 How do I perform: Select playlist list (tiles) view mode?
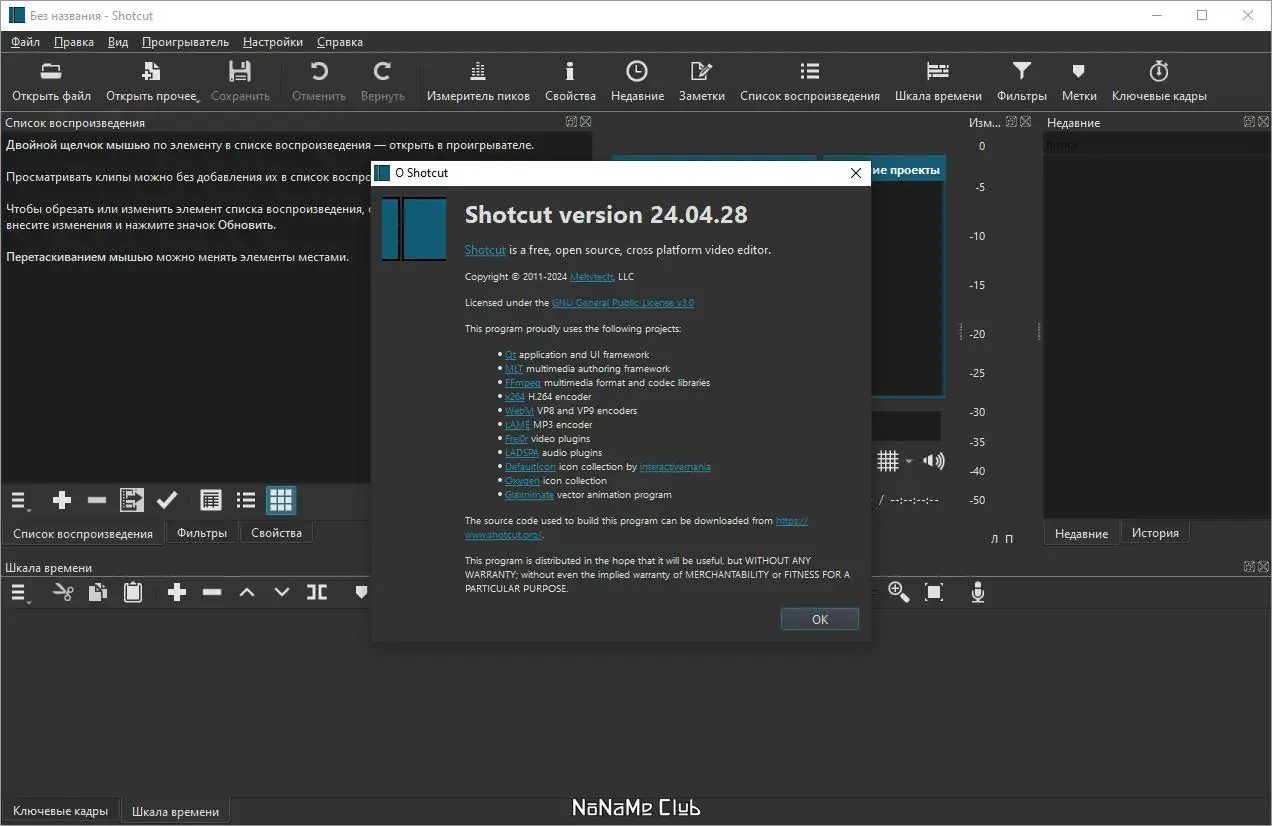pyautogui.click(x=246, y=500)
